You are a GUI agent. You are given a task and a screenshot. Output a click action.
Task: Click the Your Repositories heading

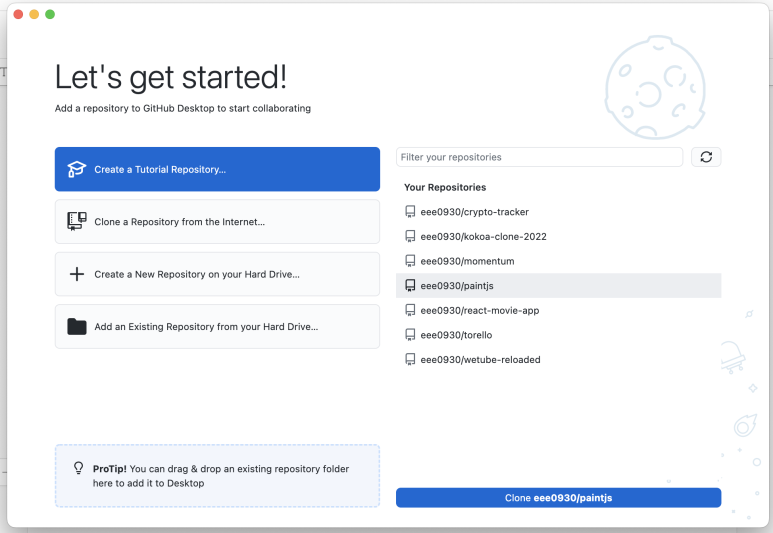[x=445, y=187]
